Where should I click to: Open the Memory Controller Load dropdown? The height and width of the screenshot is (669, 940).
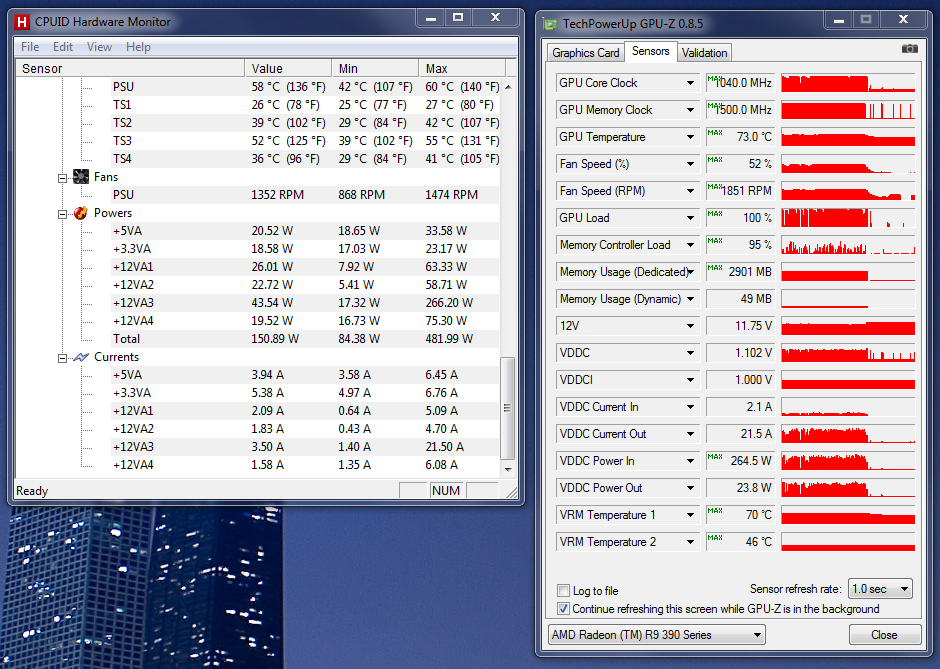tap(691, 245)
